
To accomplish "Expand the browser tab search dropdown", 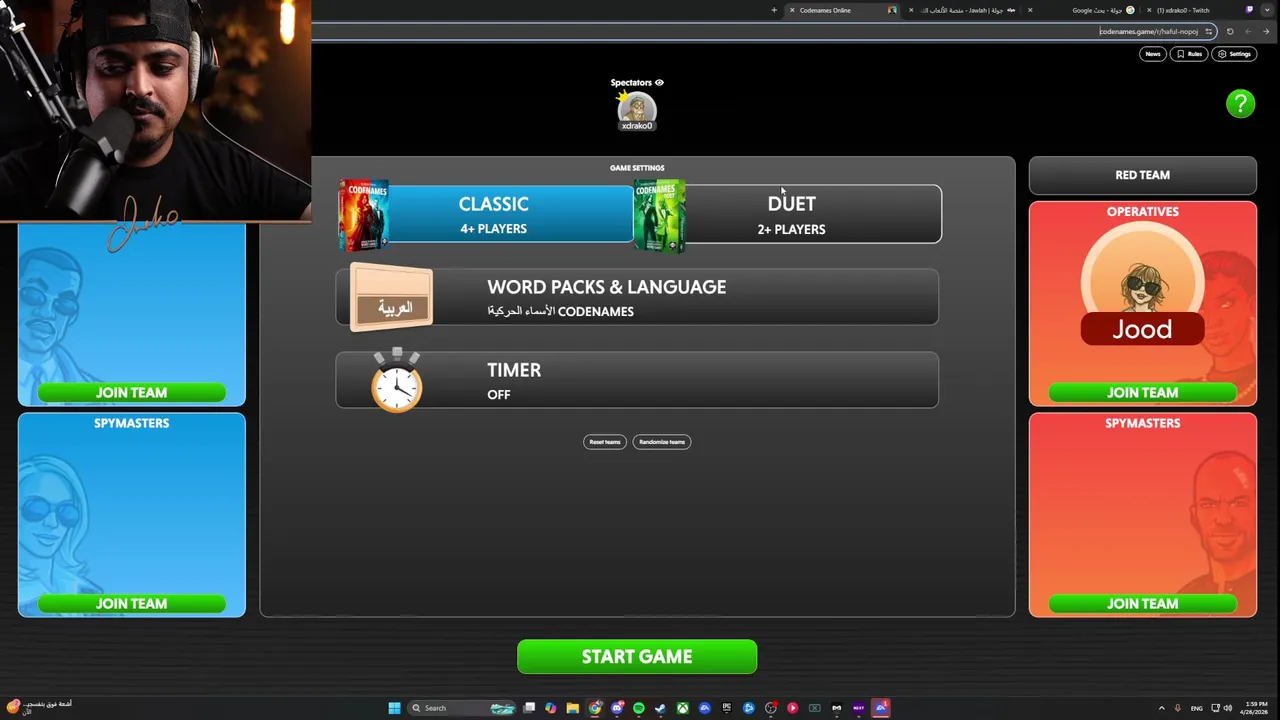I will pyautogui.click(x=1267, y=10).
